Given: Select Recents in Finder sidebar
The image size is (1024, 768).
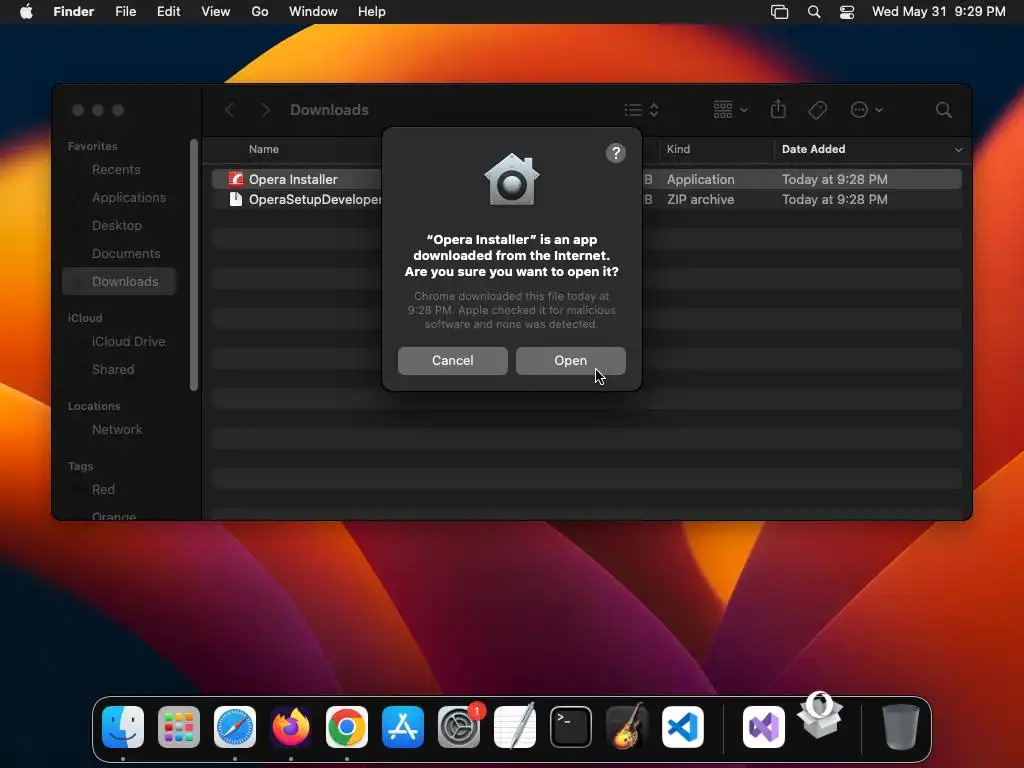Looking at the screenshot, I should 116,169.
